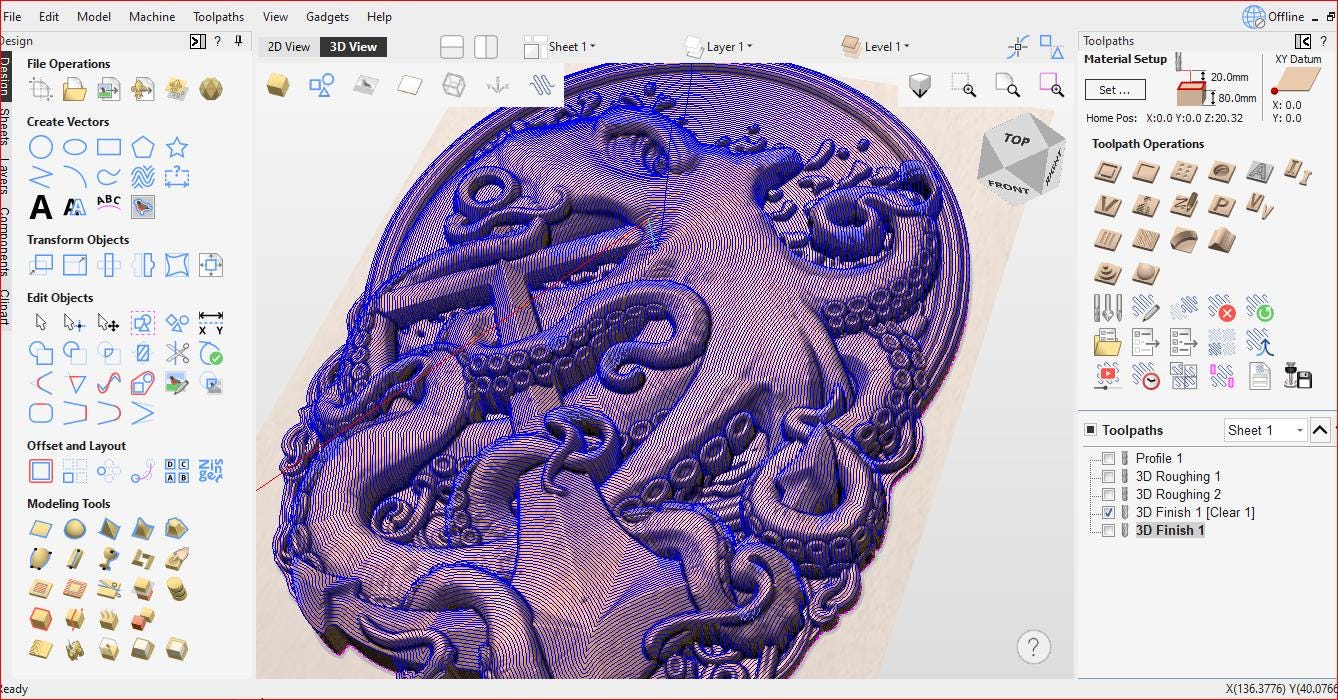Screen dimensions: 1338x700
Task: Switch to the 3D View tab
Action: pyautogui.click(x=353, y=47)
